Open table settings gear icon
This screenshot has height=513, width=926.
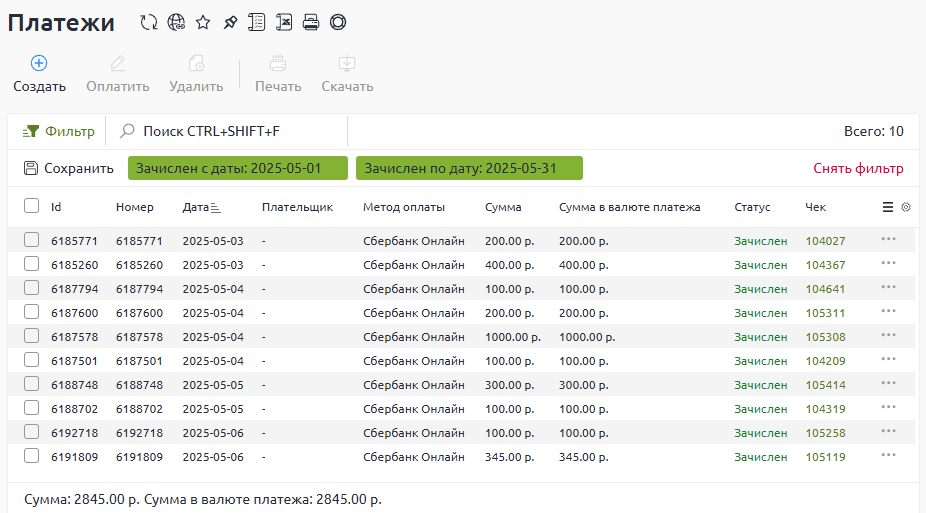906,207
